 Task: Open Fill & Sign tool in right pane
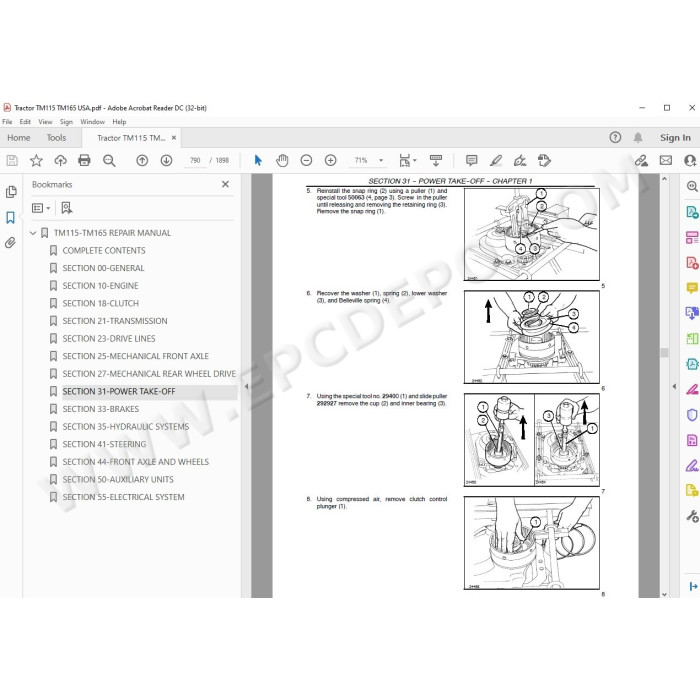pos(692,466)
